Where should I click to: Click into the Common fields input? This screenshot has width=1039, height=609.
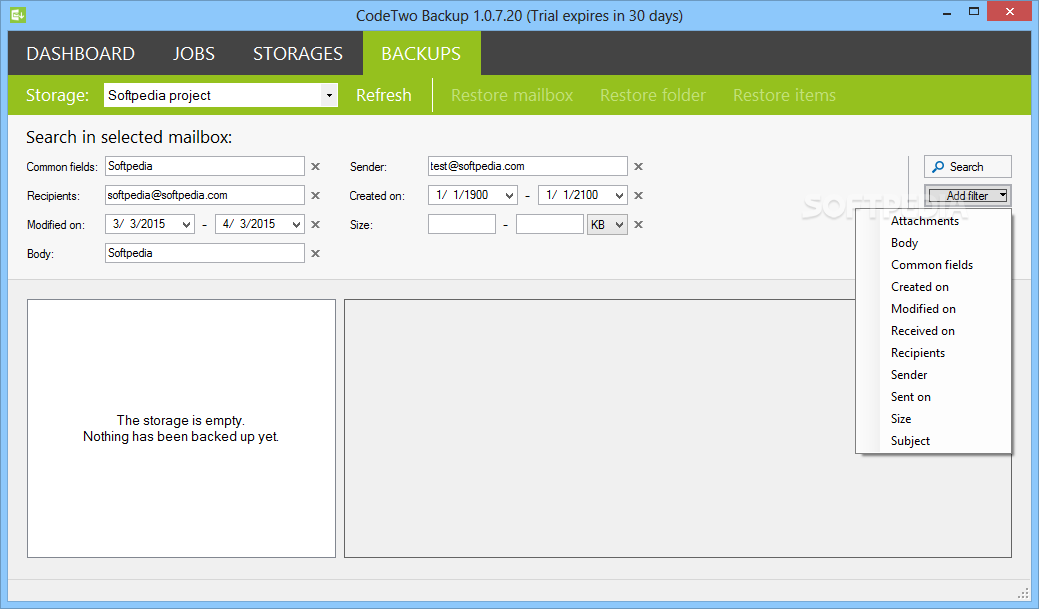click(205, 166)
